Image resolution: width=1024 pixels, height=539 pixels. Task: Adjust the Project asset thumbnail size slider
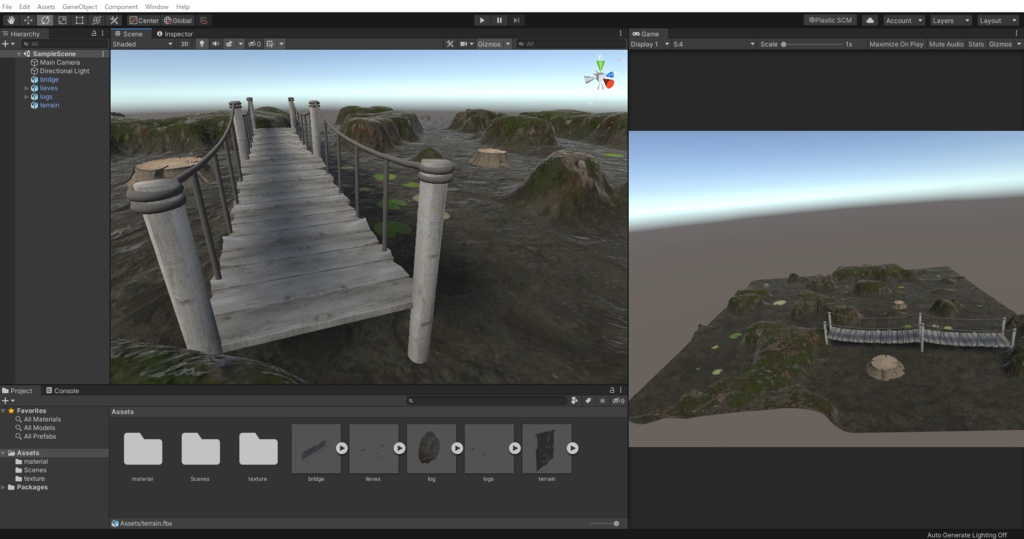(604, 523)
